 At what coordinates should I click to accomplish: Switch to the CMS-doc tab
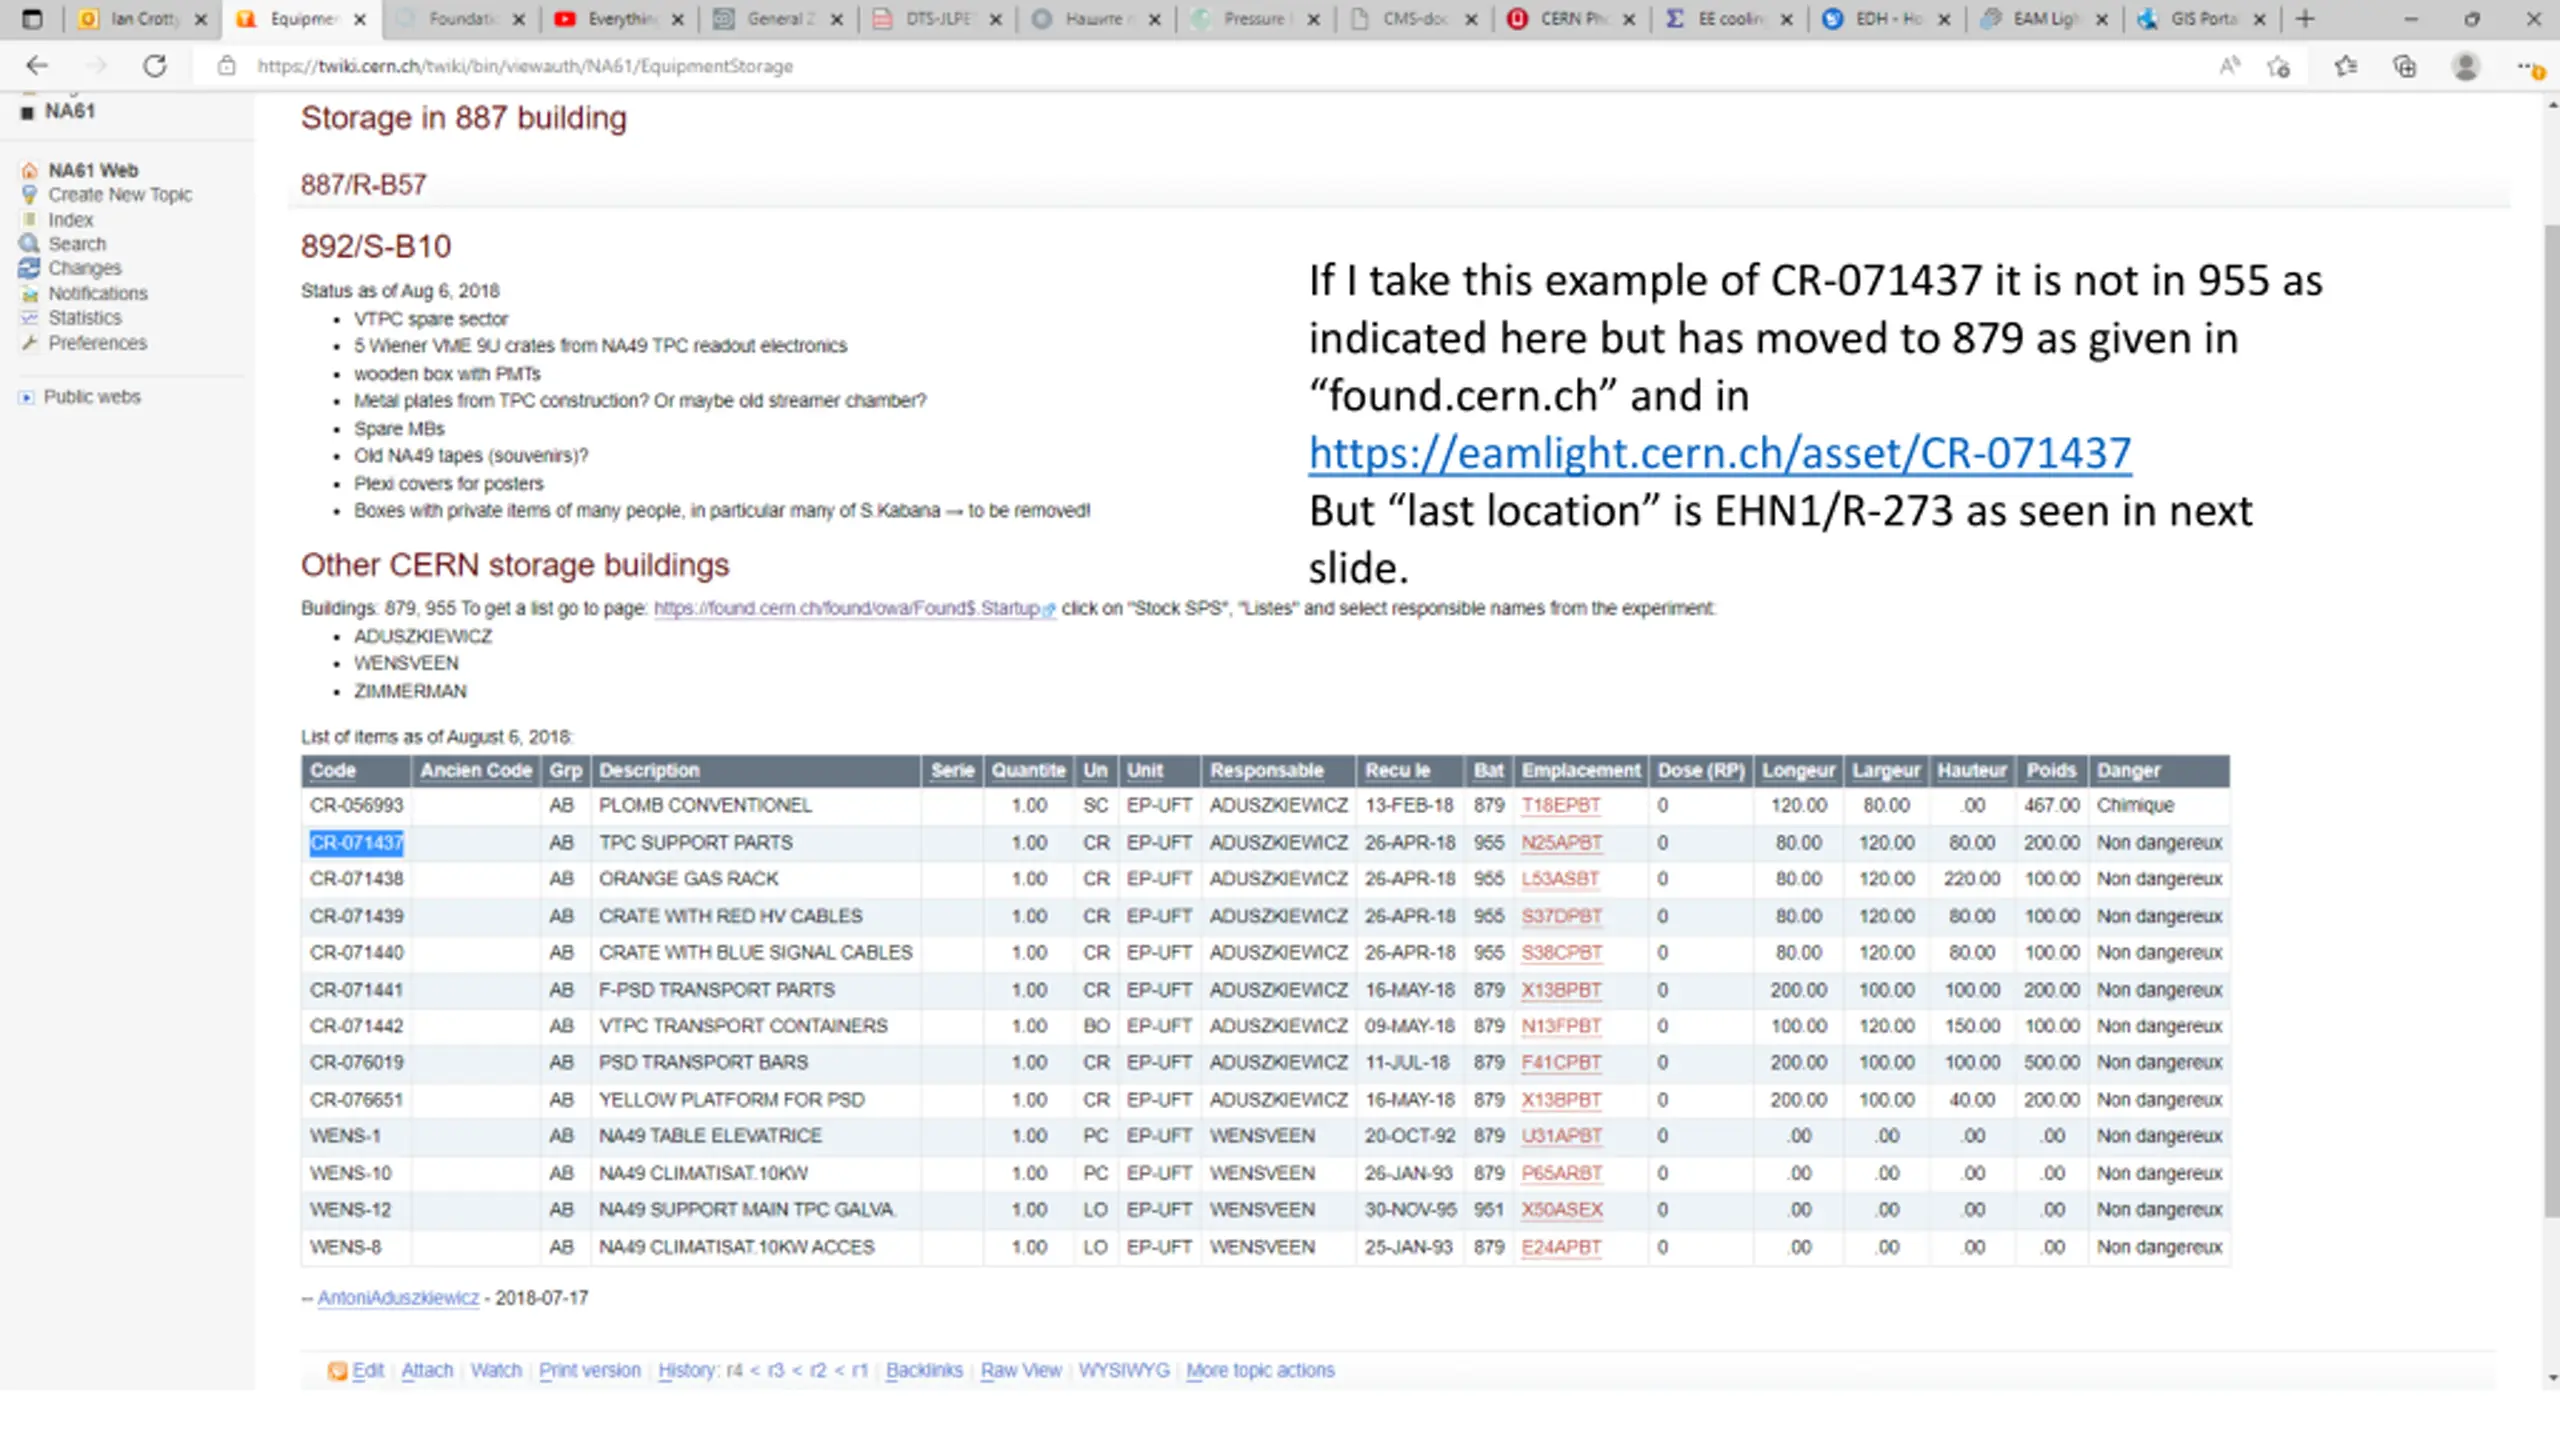click(1414, 19)
